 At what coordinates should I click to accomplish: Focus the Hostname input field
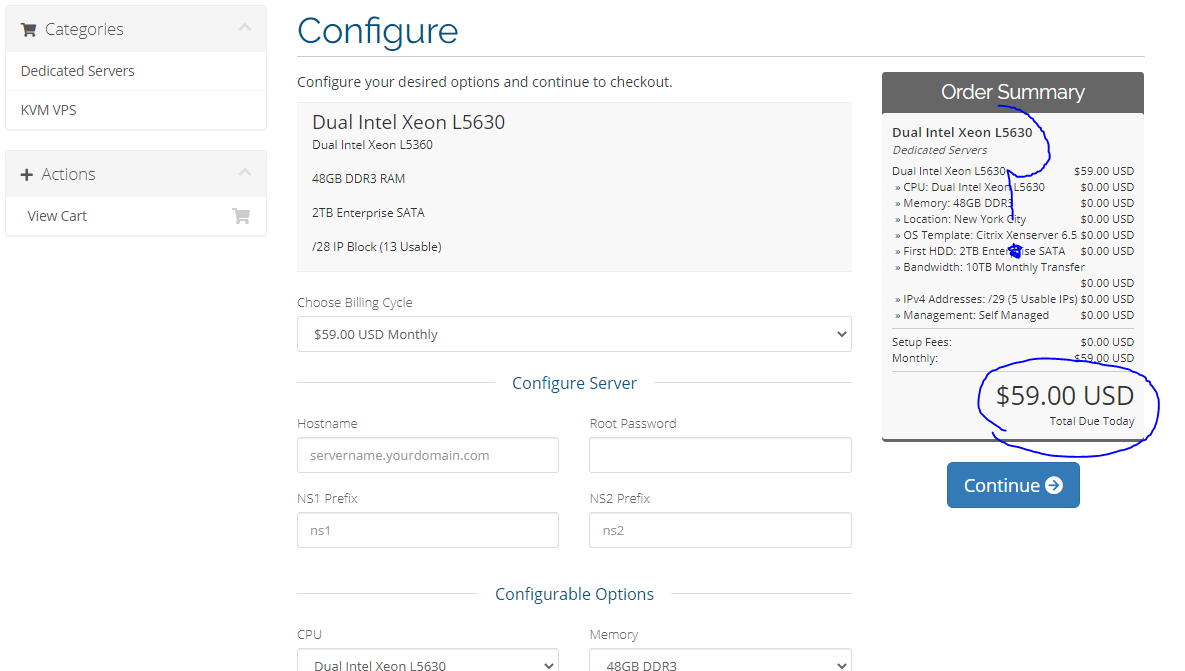(x=428, y=455)
